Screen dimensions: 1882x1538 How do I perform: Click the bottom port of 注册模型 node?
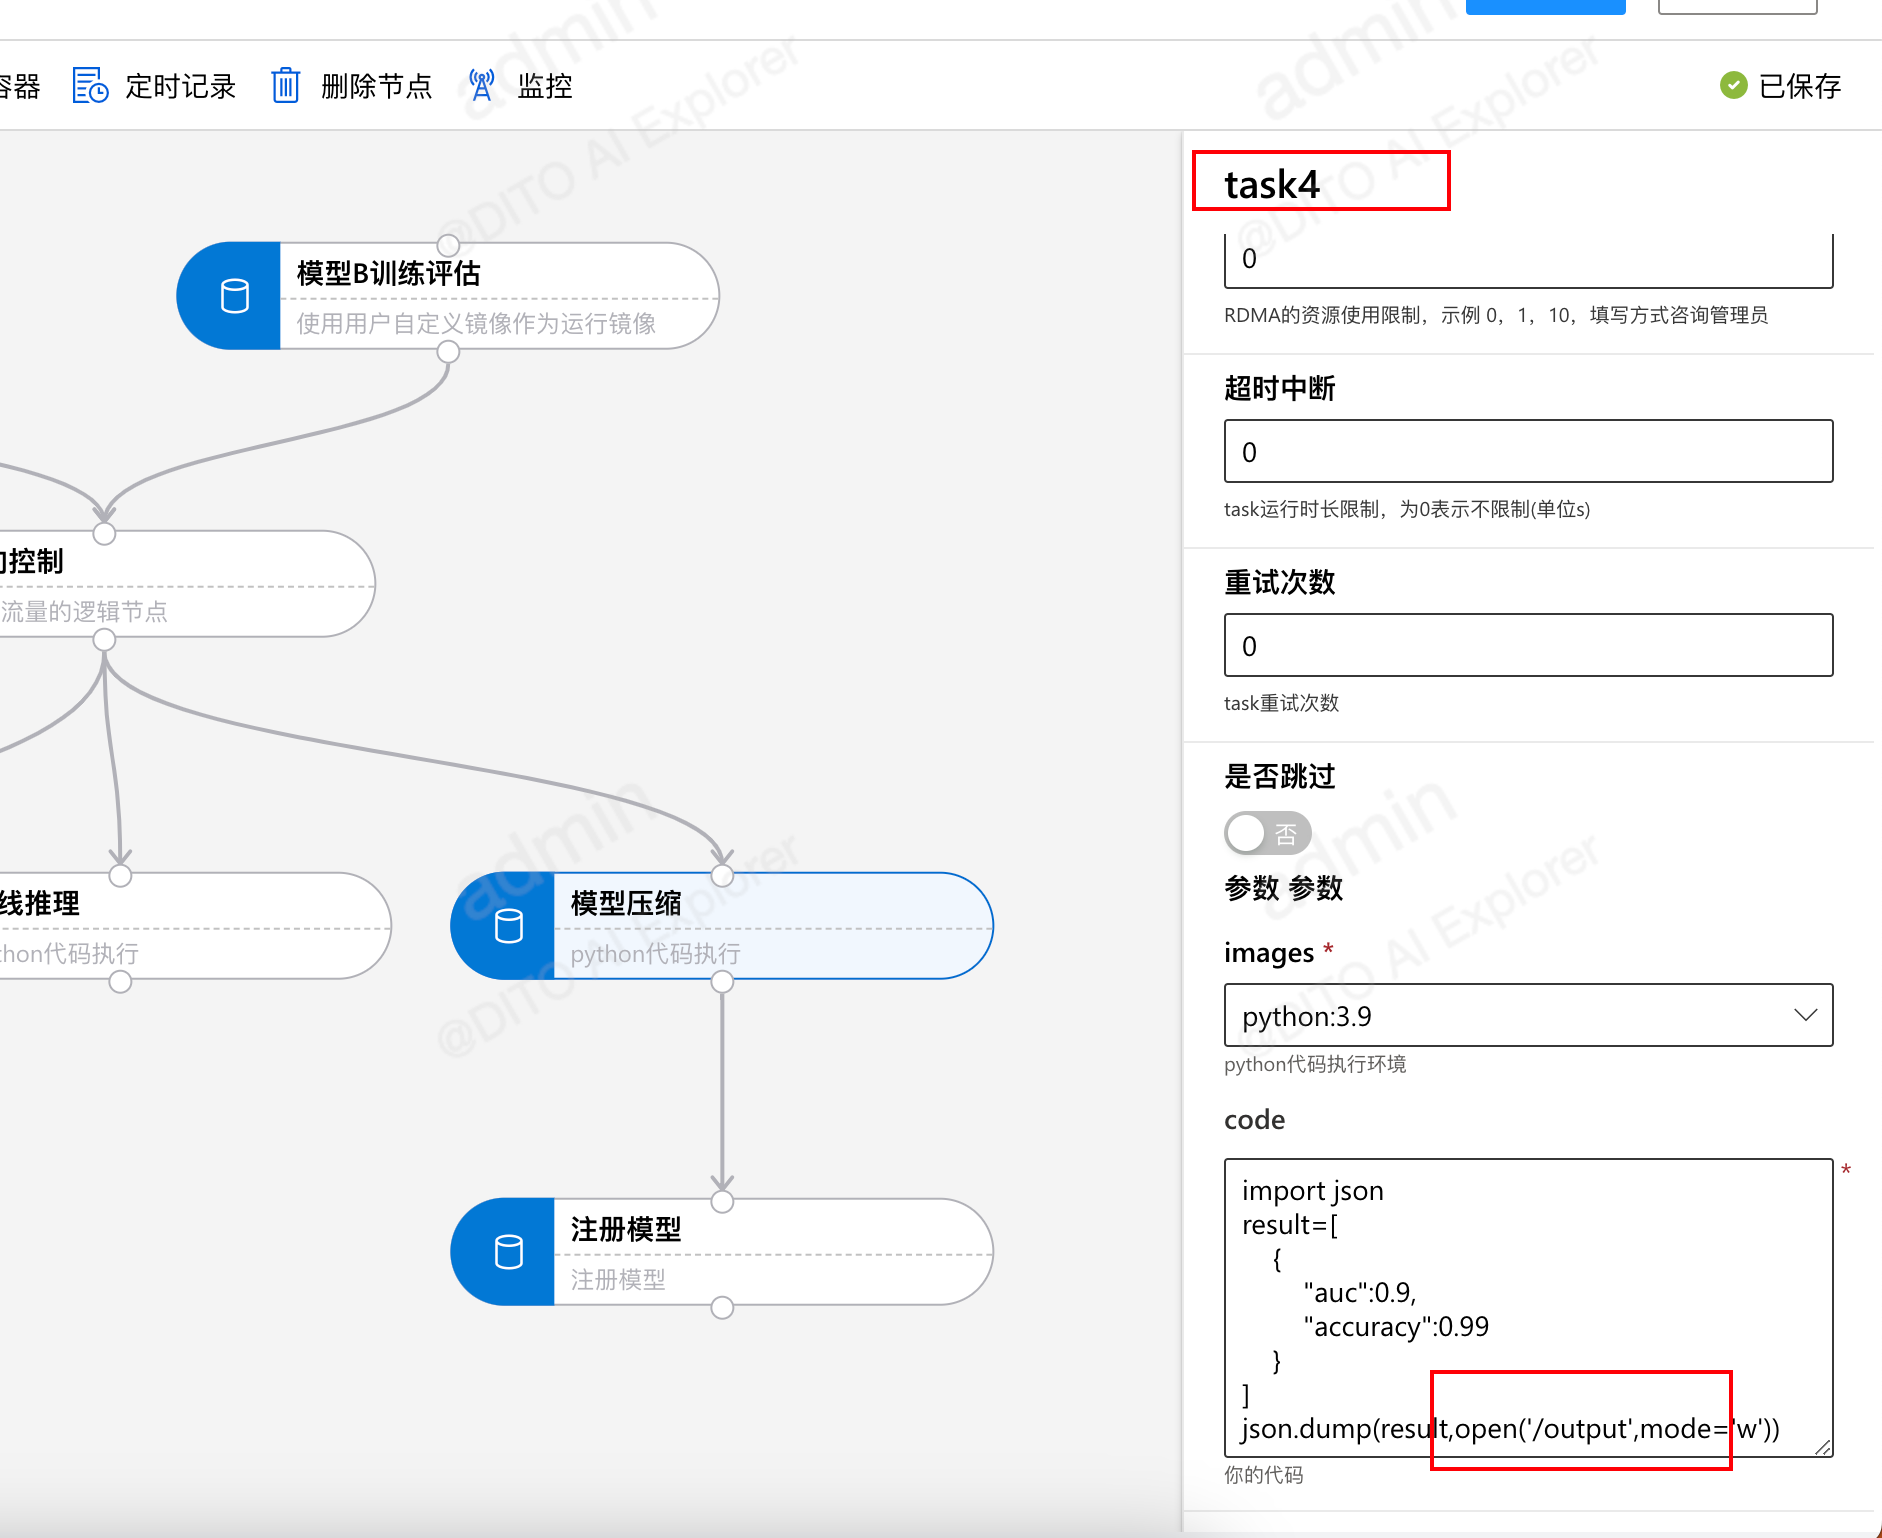click(x=722, y=1308)
